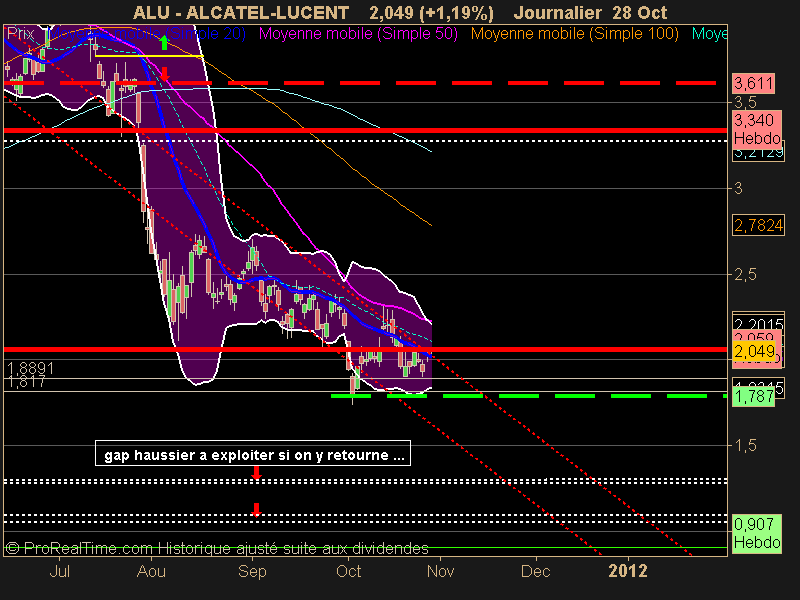Click the yellow 2,049 current price tag

[754, 351]
